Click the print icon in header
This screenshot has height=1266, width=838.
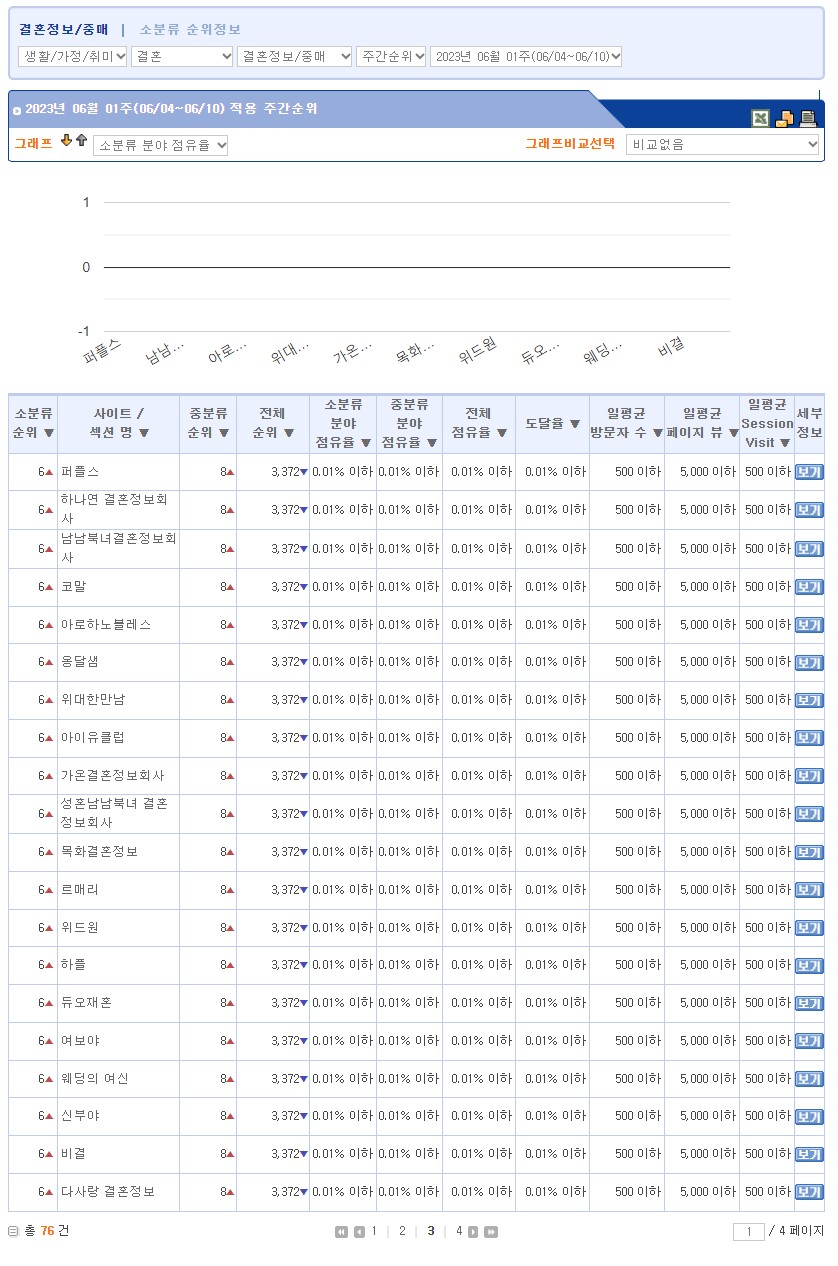808,119
